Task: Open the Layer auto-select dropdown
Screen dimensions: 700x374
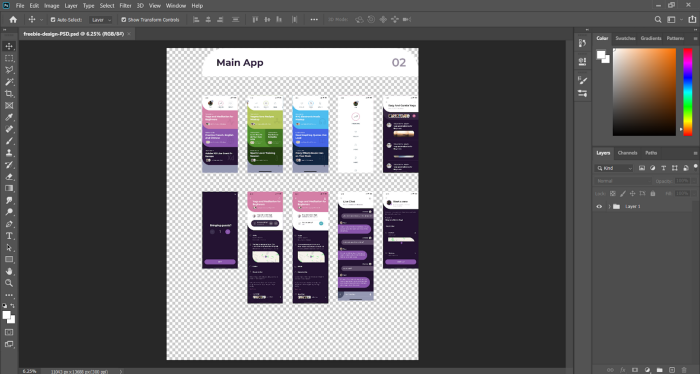Action: pos(101,20)
